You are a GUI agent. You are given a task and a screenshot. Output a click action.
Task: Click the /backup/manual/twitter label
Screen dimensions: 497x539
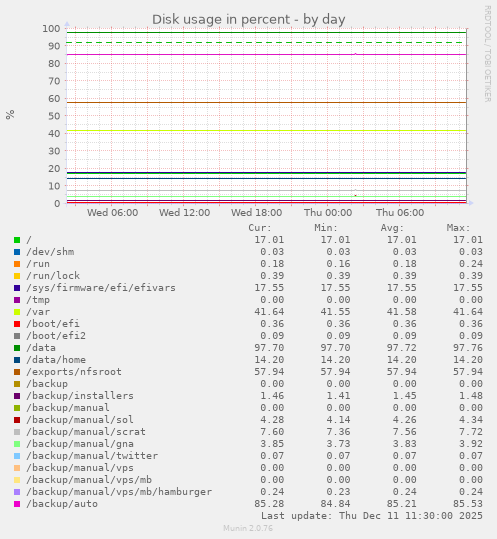[x=92, y=455]
